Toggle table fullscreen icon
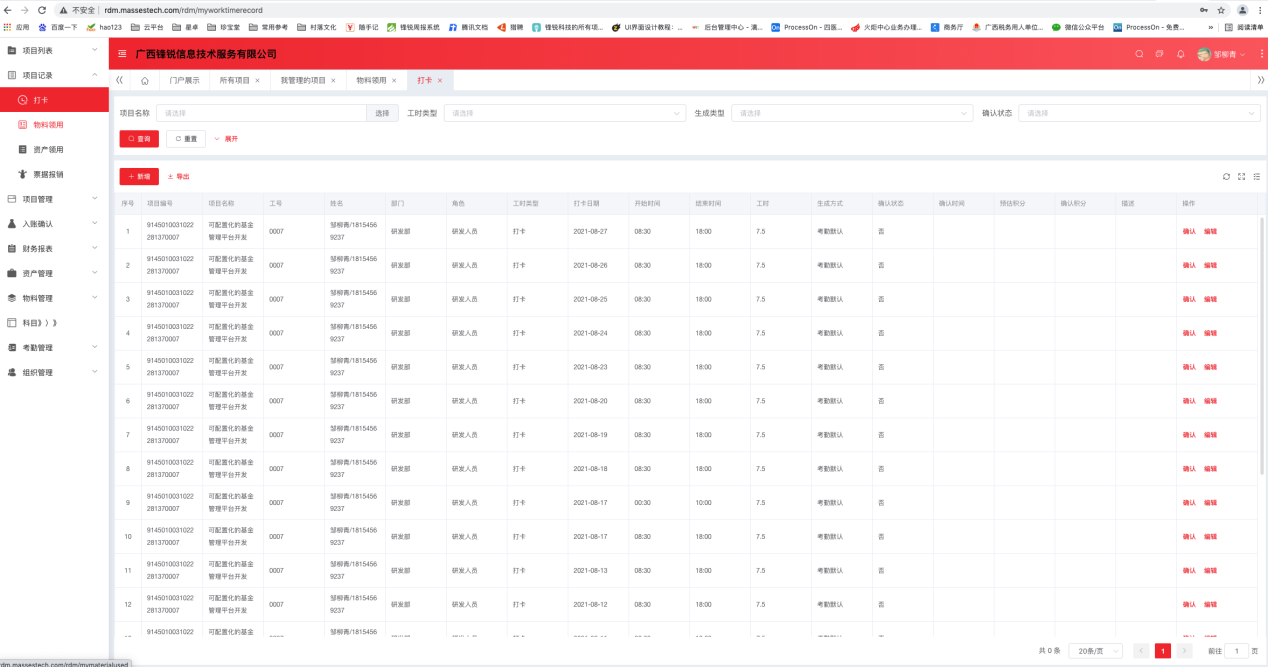The width and height of the screenshot is (1268, 667). pos(1241,176)
